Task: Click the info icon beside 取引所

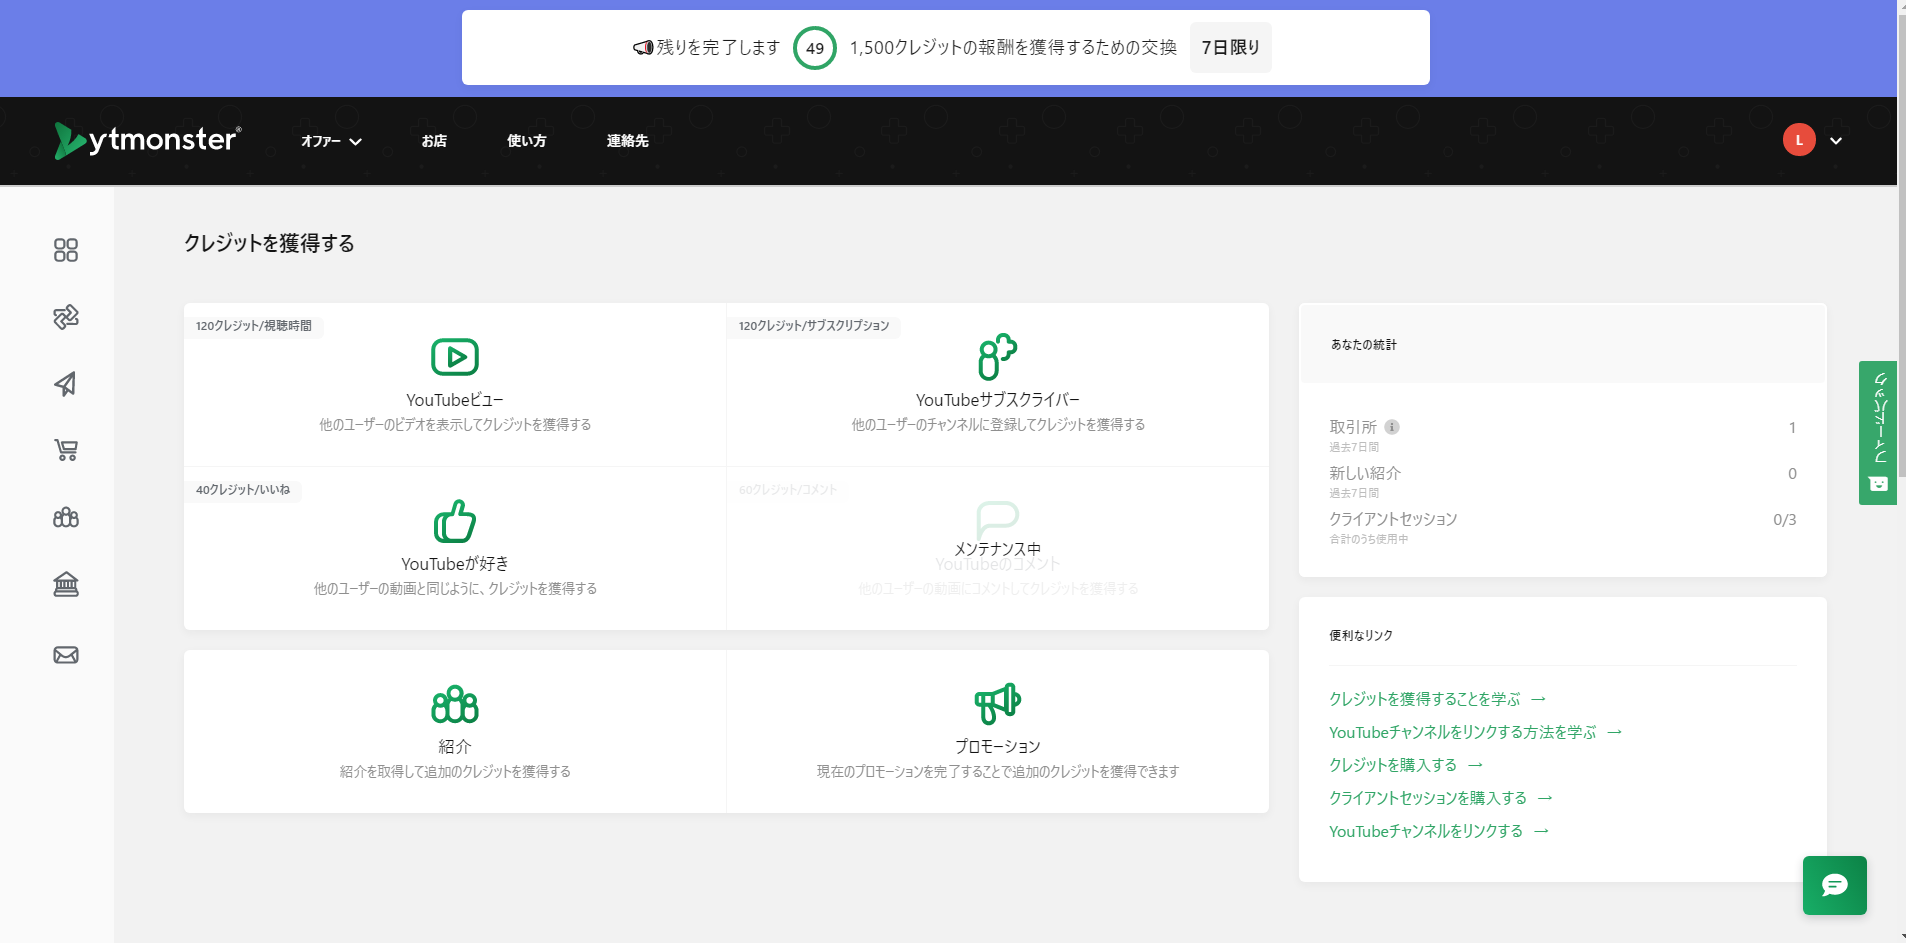Action: point(1392,427)
